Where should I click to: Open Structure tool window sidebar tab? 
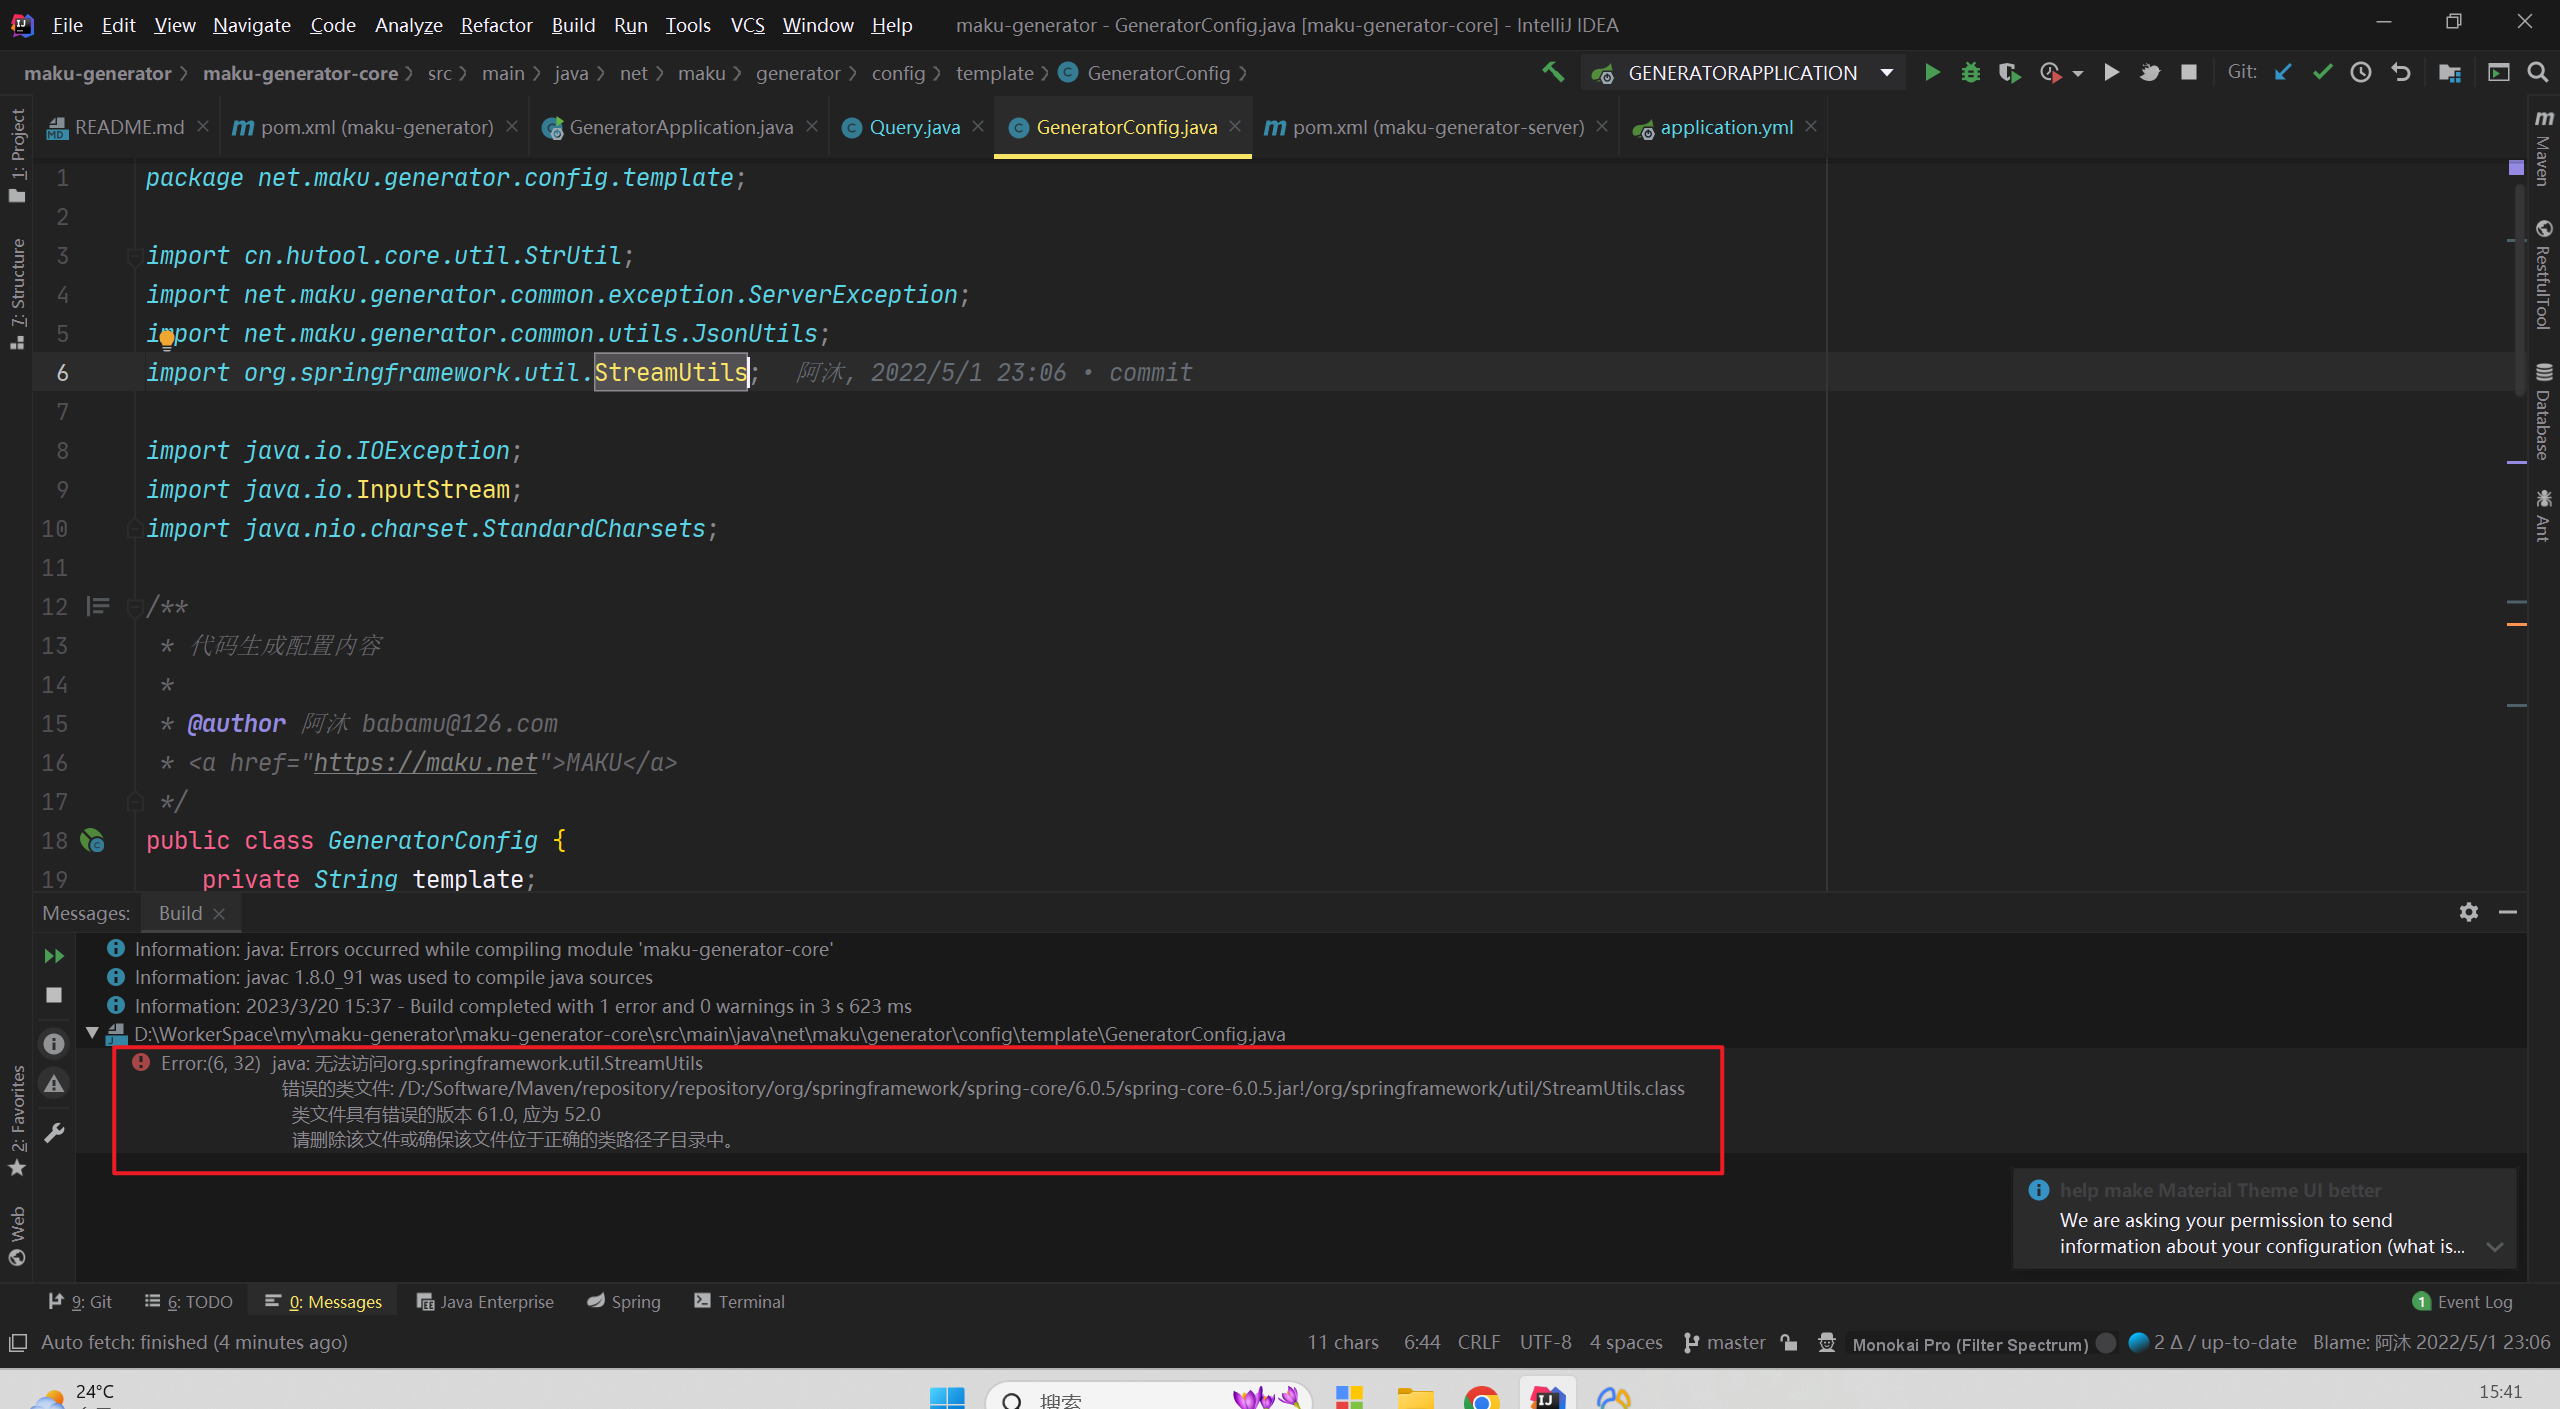pyautogui.click(x=17, y=292)
